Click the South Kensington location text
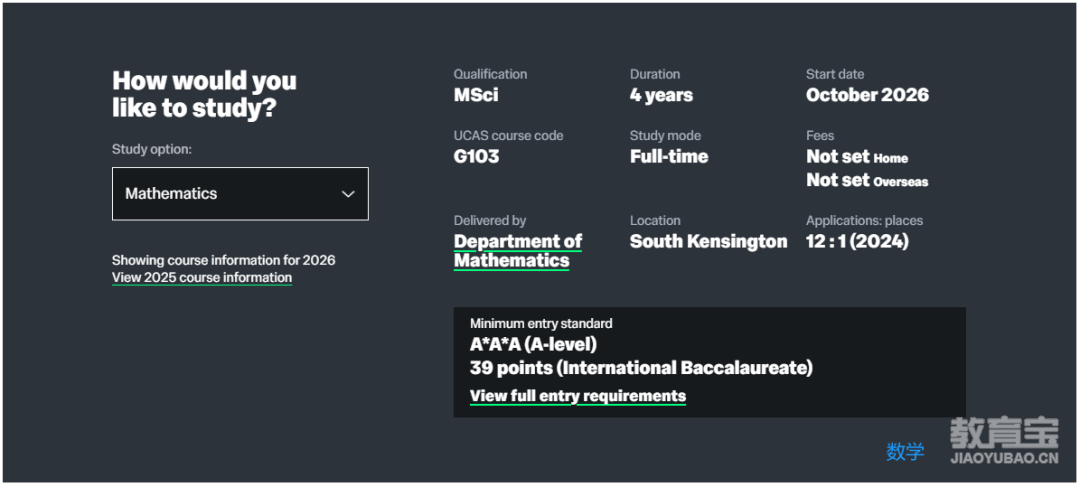The width and height of the screenshot is (1080, 487). coord(709,242)
